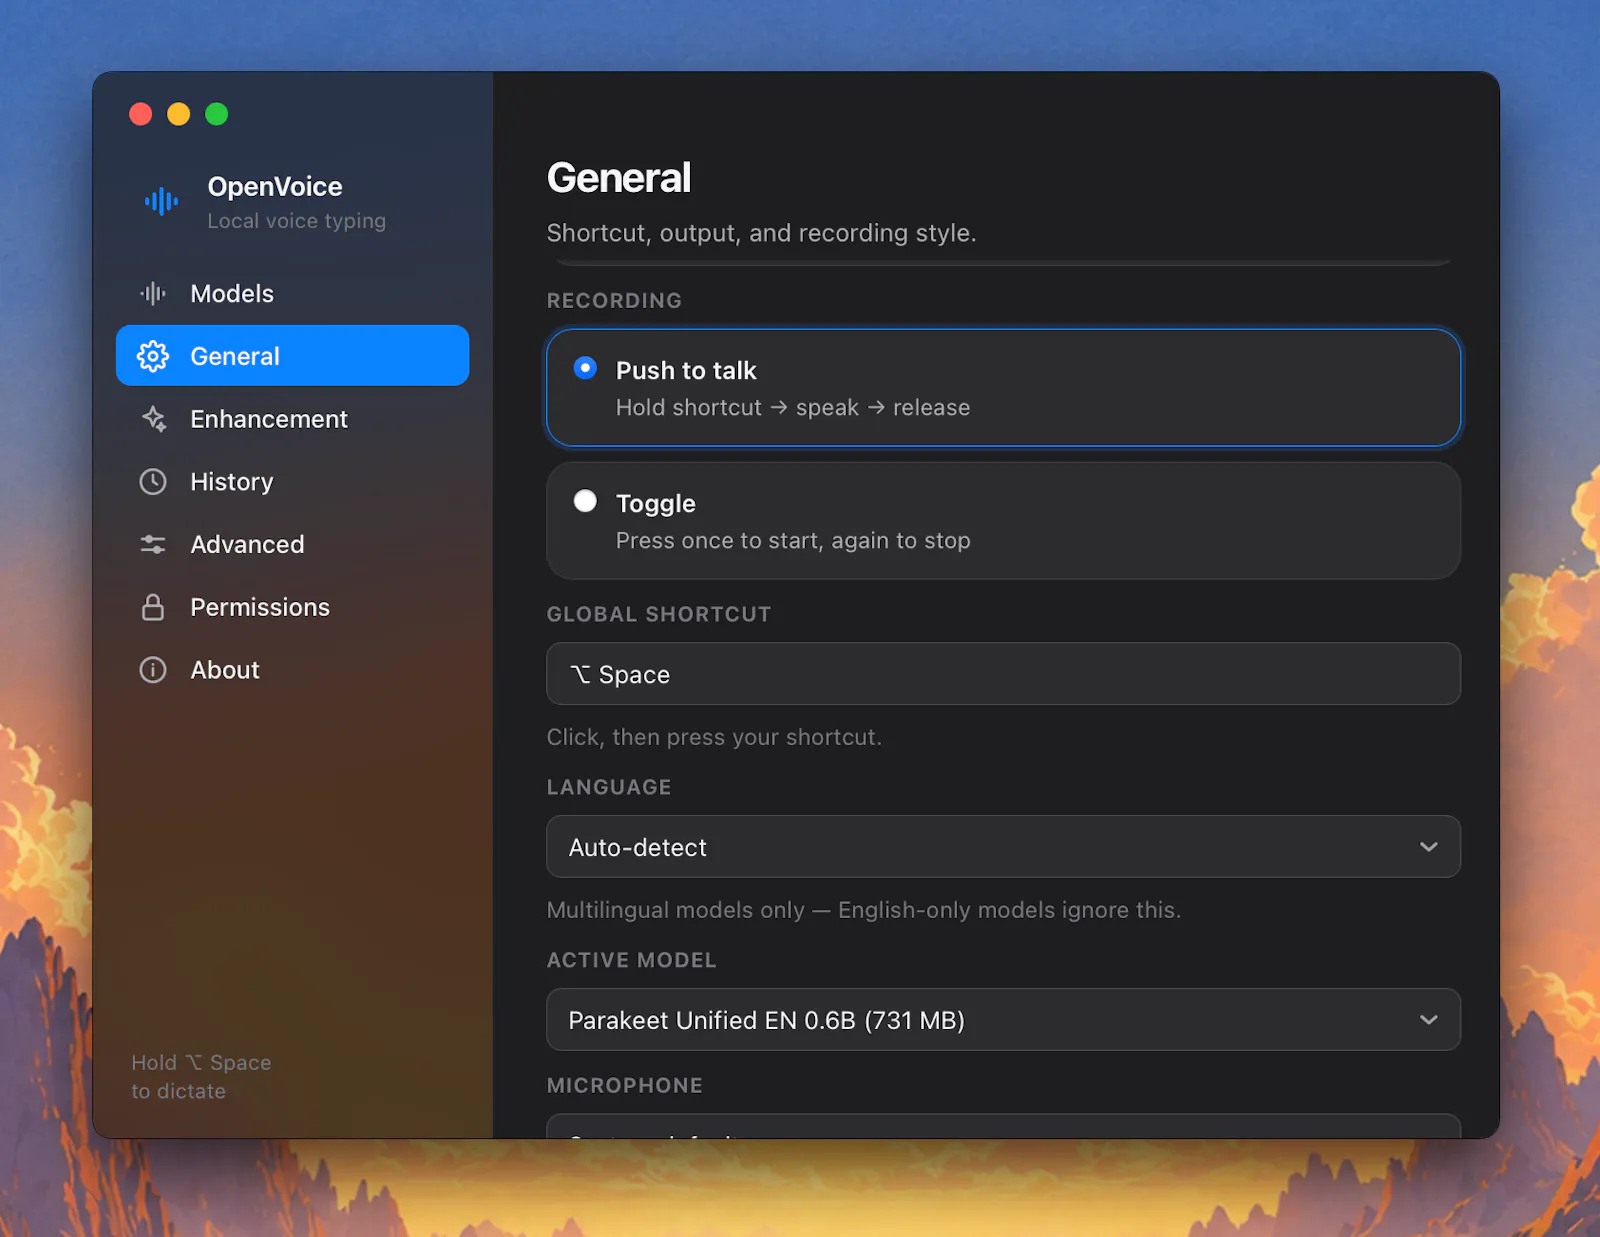Click the 'Click, then press your shortcut.' hint
The width and height of the screenshot is (1600, 1237).
click(714, 737)
